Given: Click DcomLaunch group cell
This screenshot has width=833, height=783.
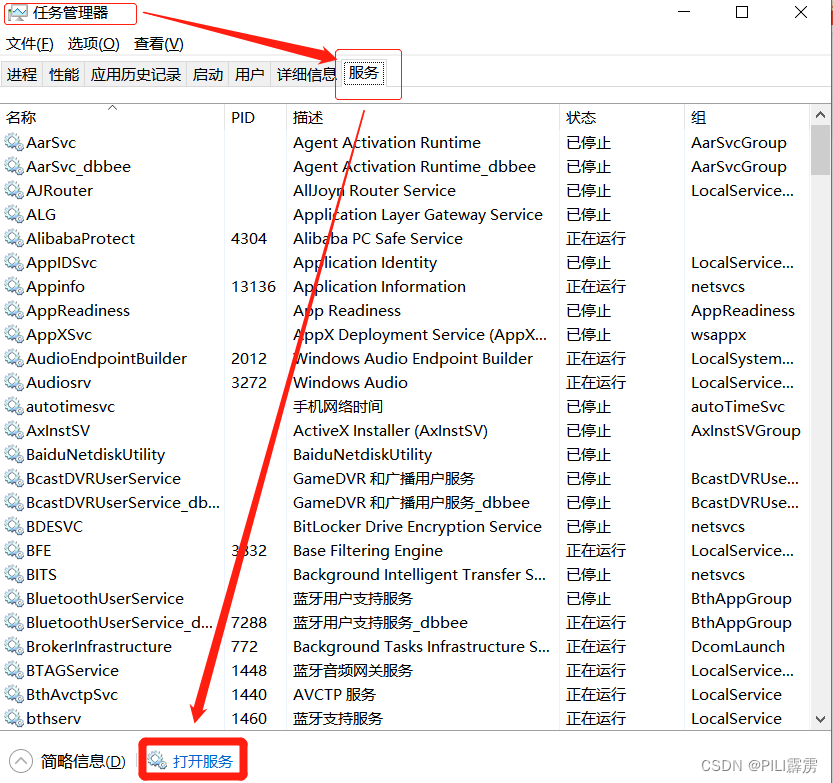Looking at the screenshot, I should coord(737,646).
